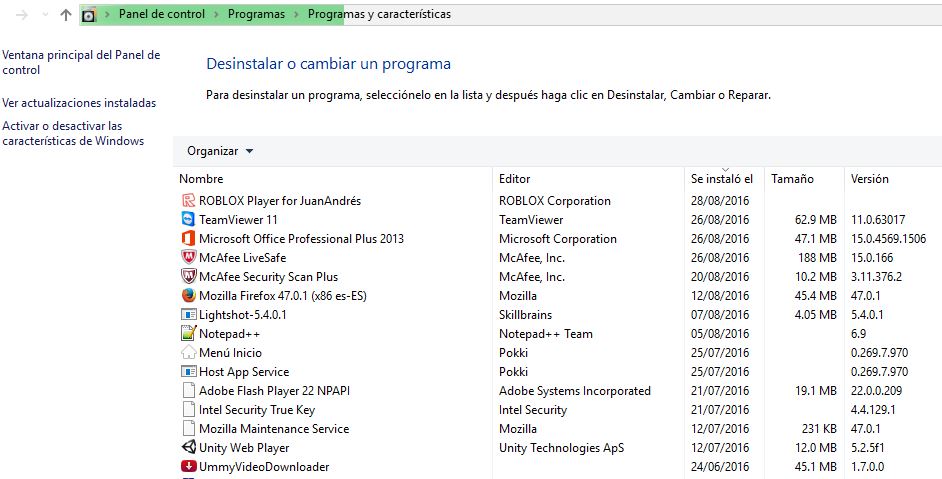Viewport: 942px width, 479px height.
Task: Sort by the Editor column header
Action: [x=515, y=178]
